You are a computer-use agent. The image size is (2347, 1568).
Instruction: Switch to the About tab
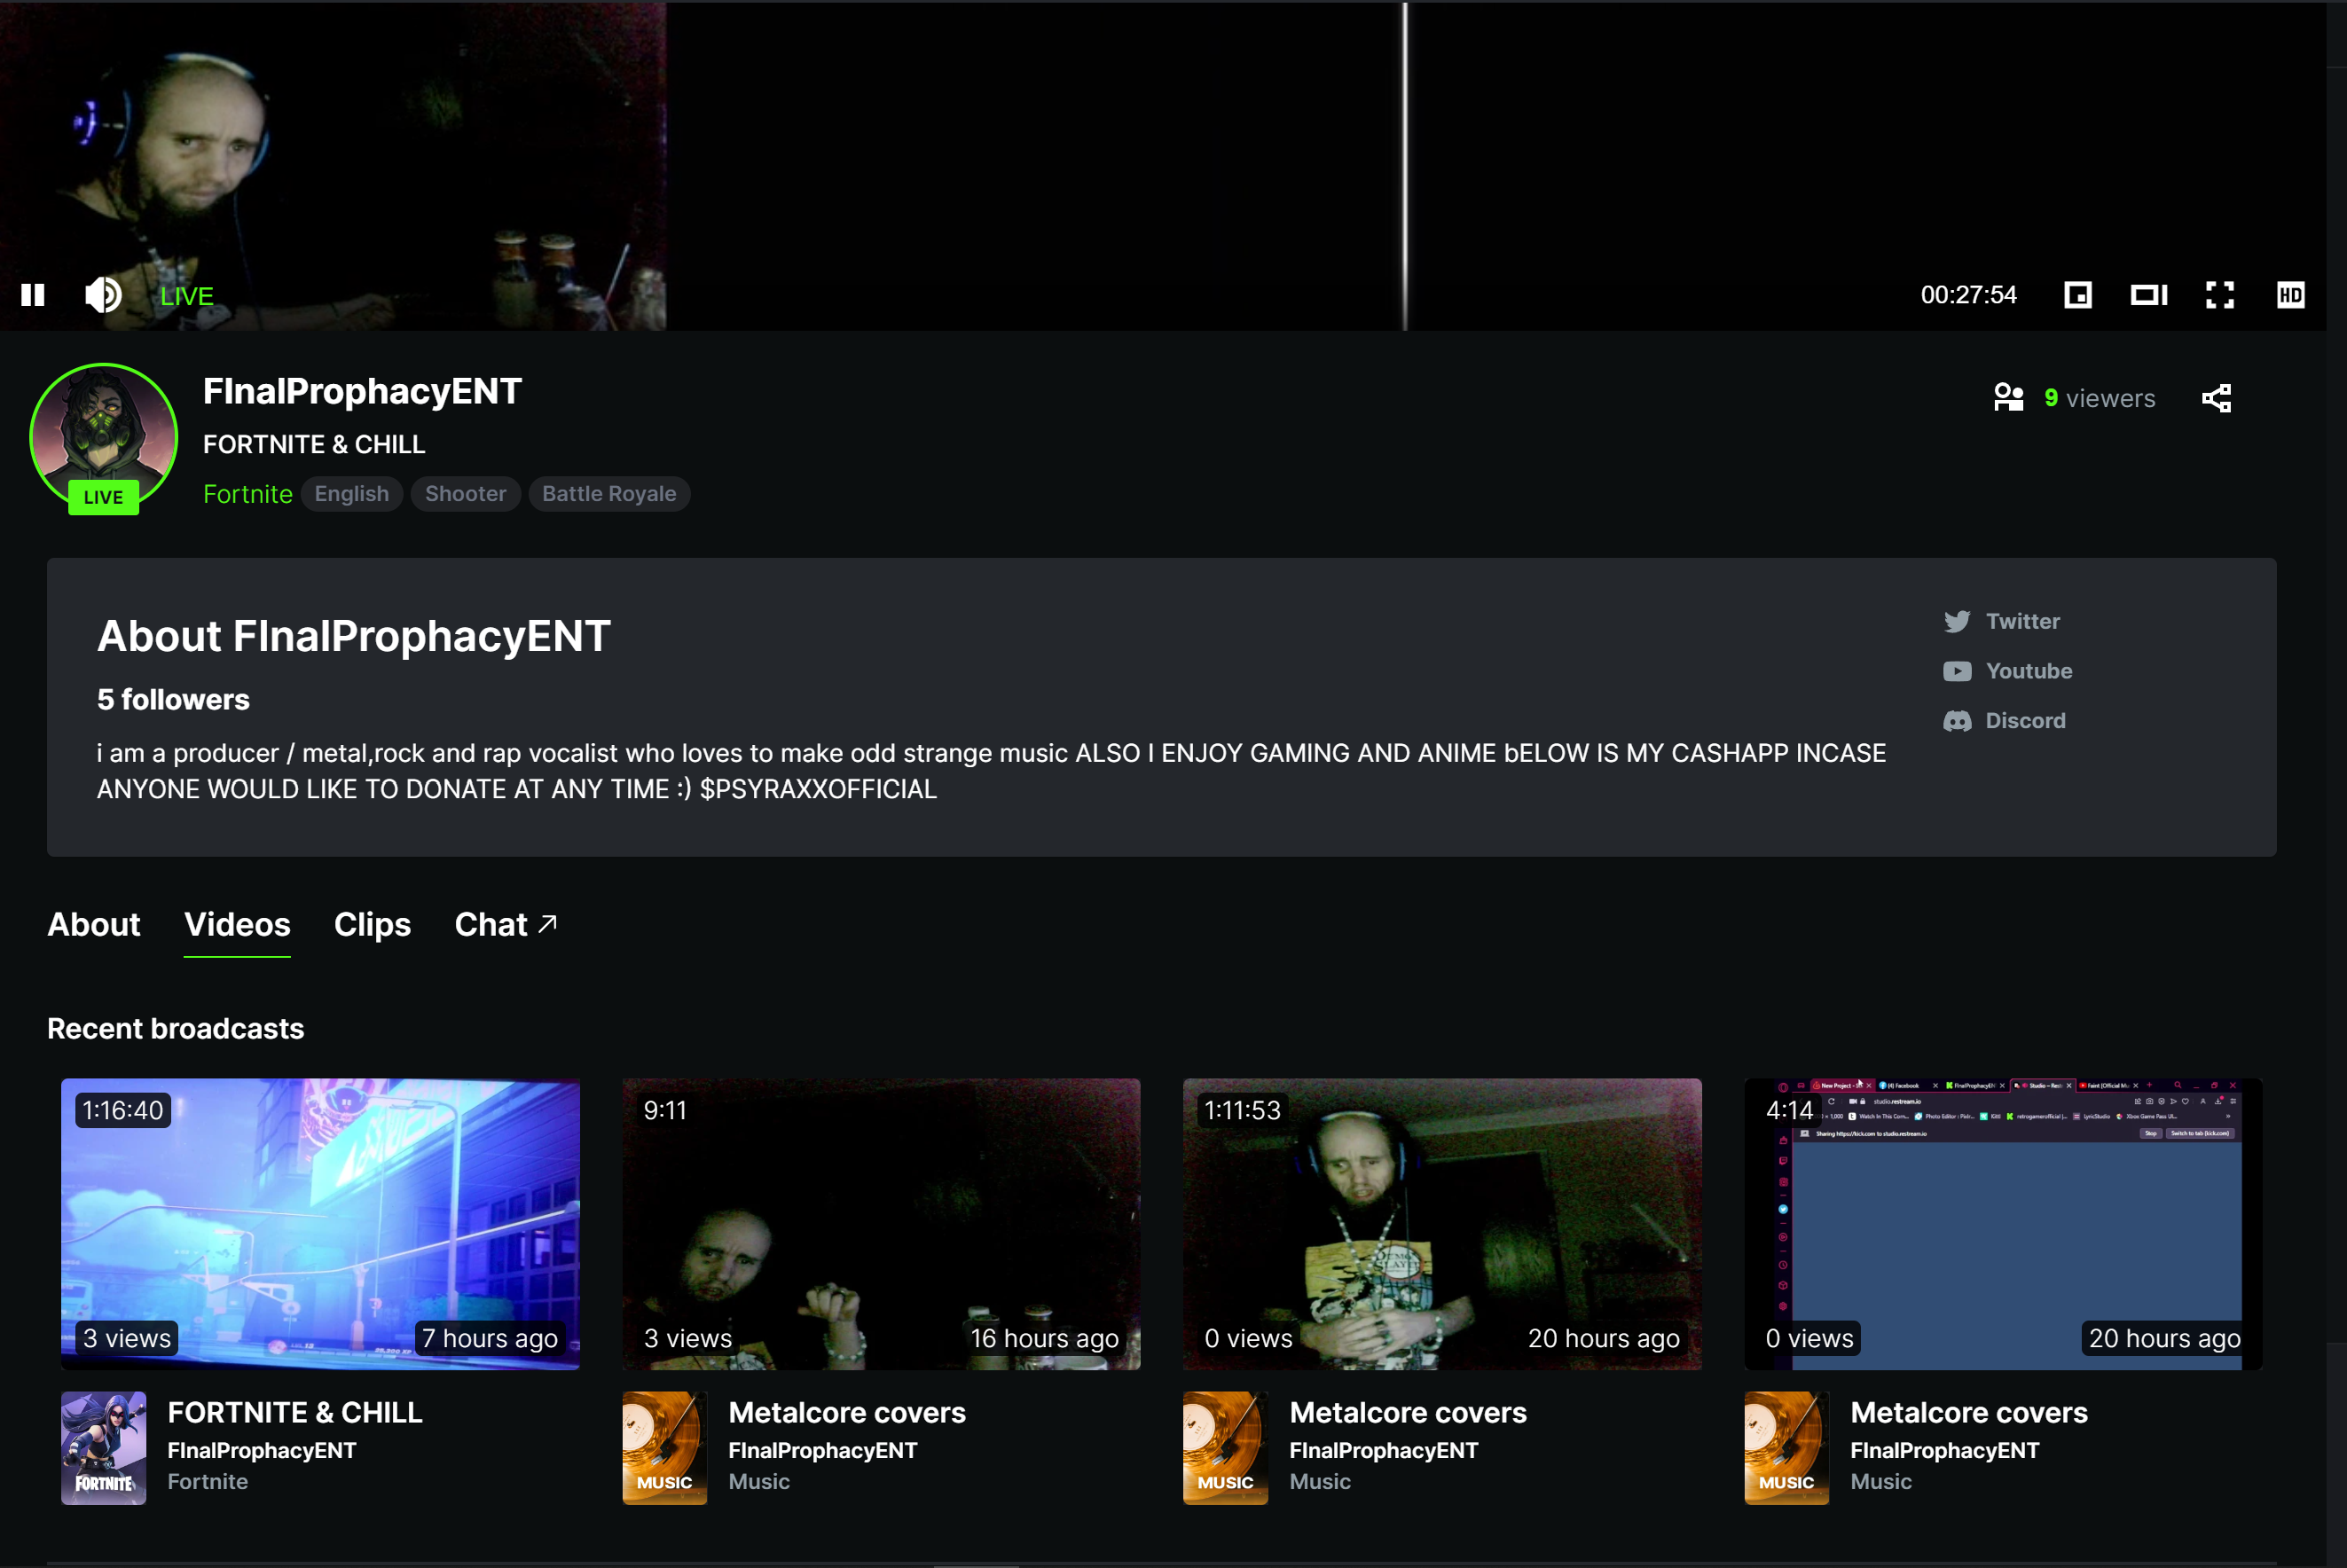tap(94, 924)
